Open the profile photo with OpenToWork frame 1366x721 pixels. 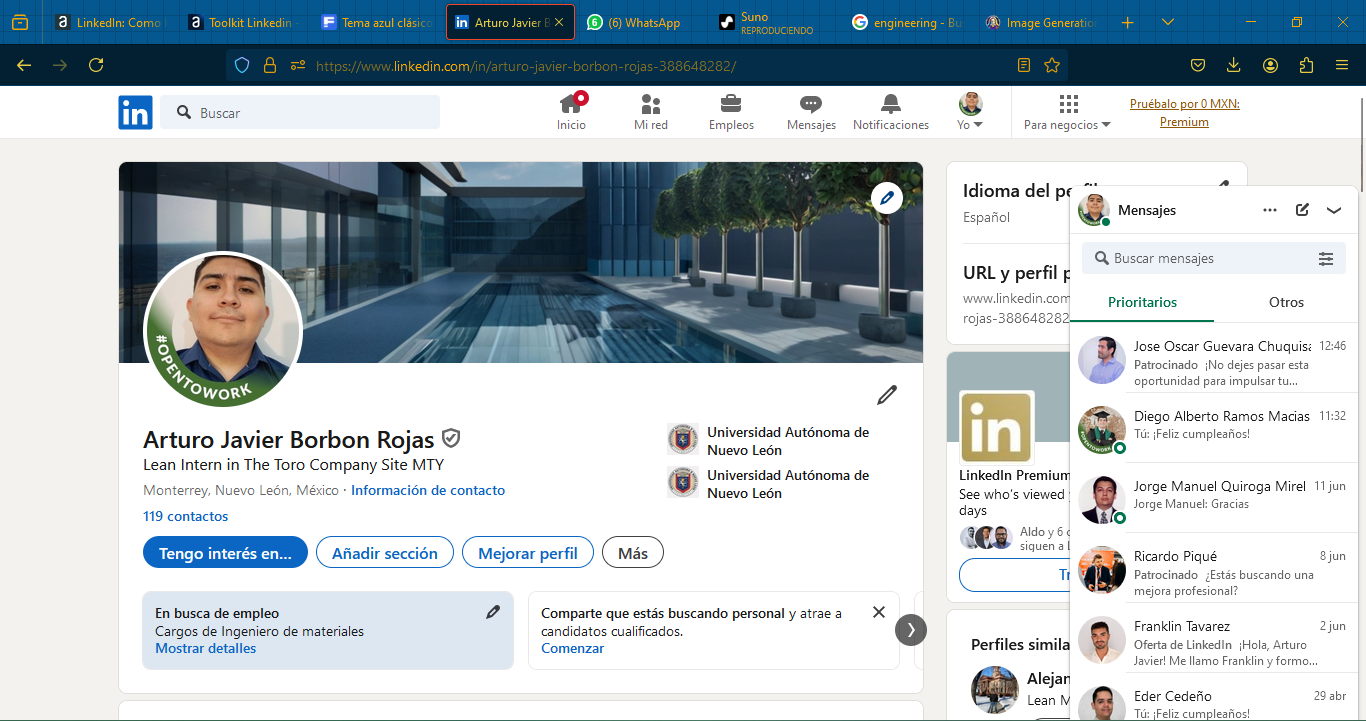tap(223, 330)
